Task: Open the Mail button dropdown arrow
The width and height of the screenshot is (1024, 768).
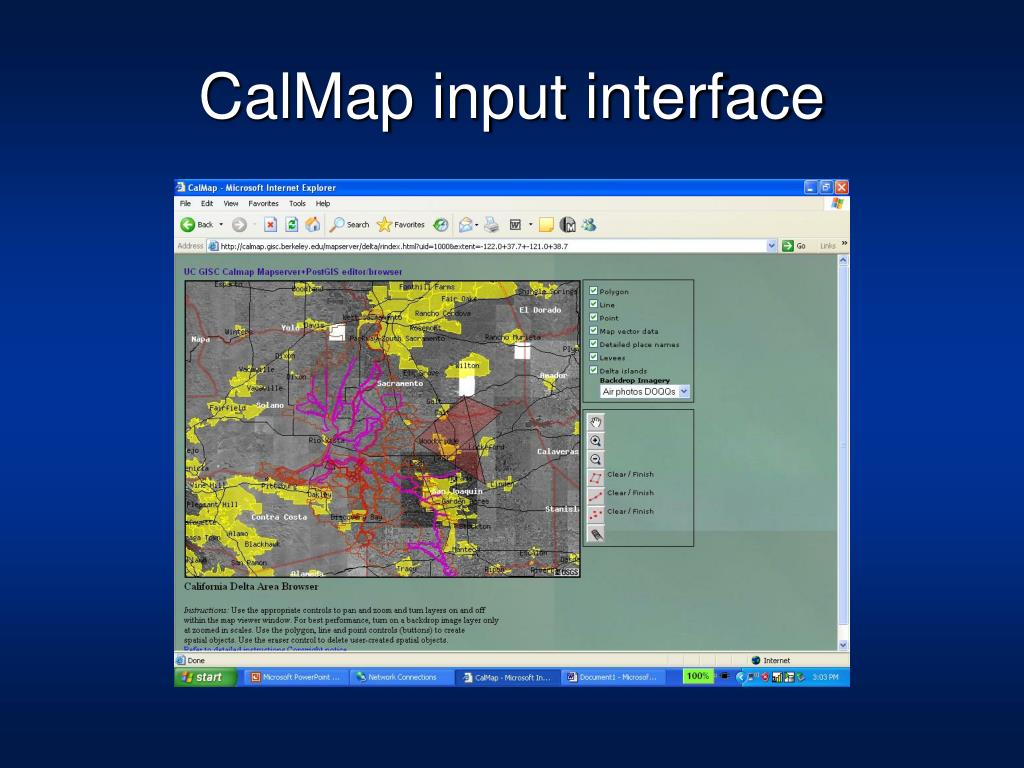Action: (477, 225)
